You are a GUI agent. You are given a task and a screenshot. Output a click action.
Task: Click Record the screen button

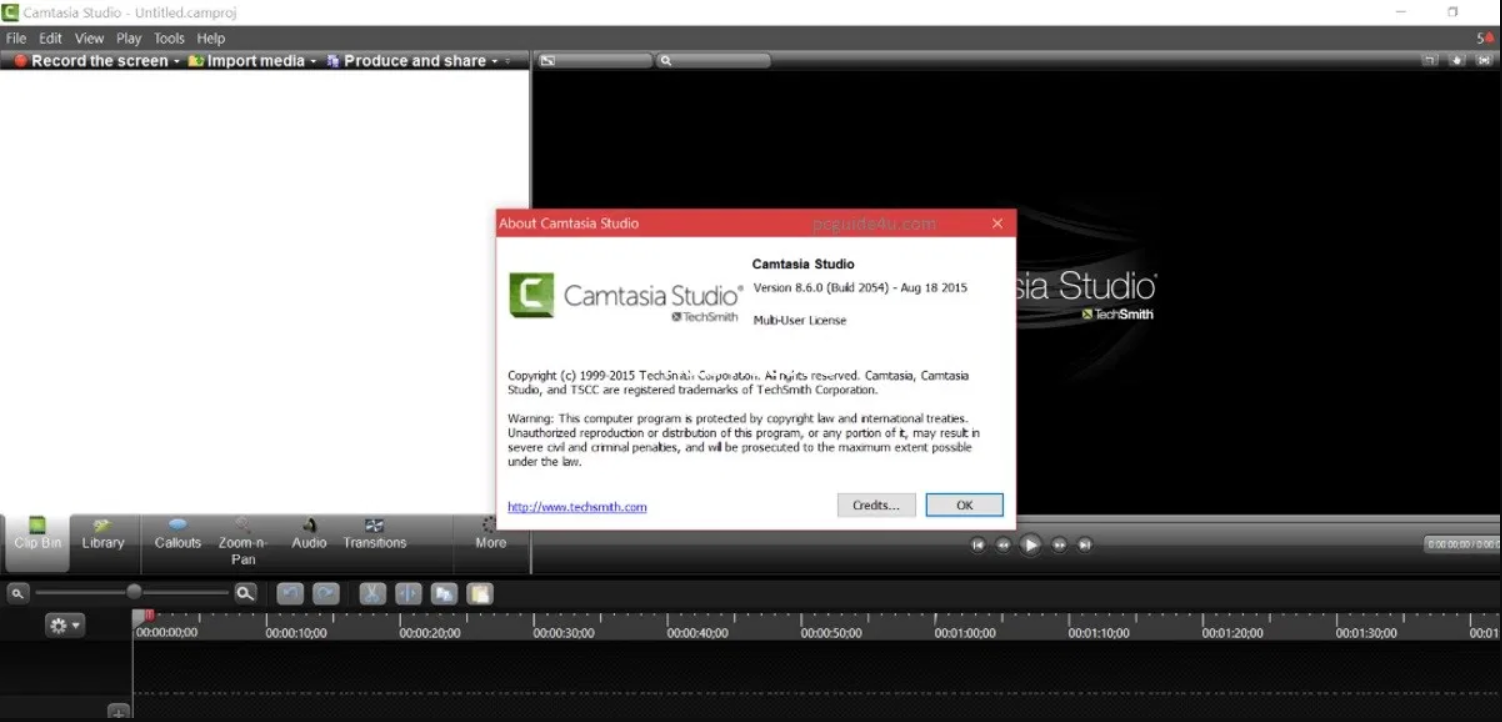[x=91, y=61]
